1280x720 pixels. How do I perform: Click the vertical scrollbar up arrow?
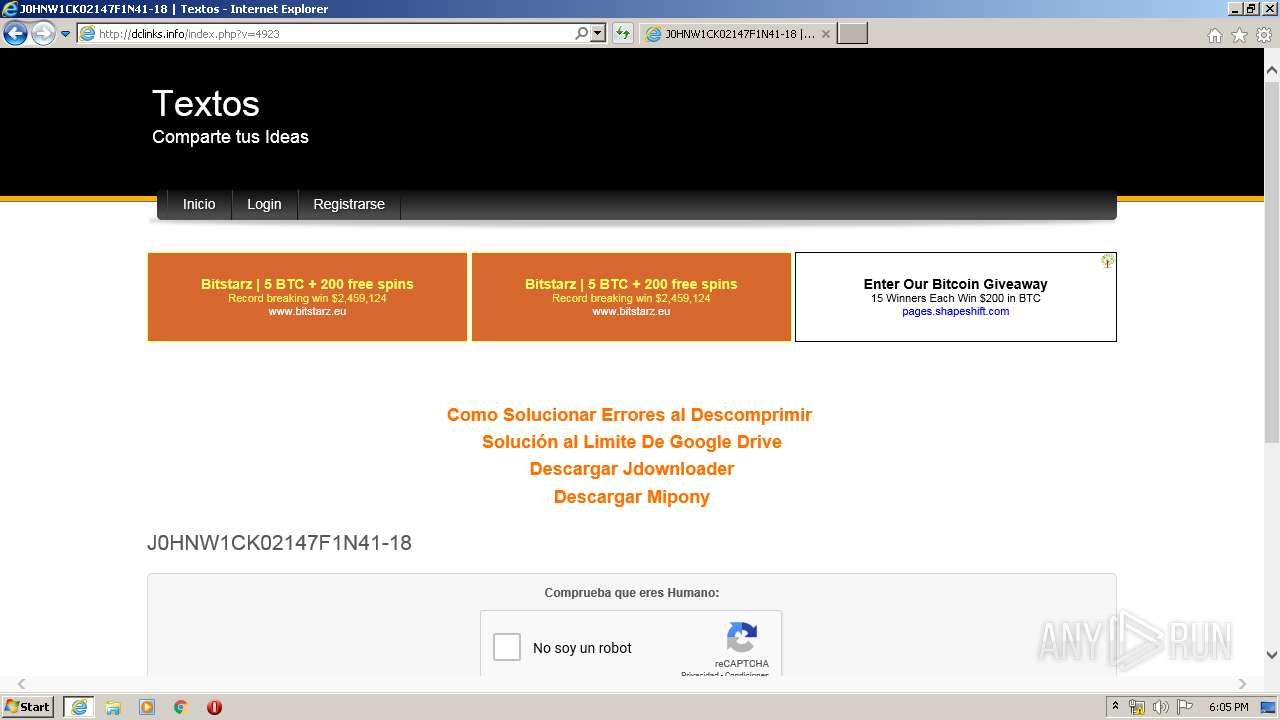pos(1272,71)
